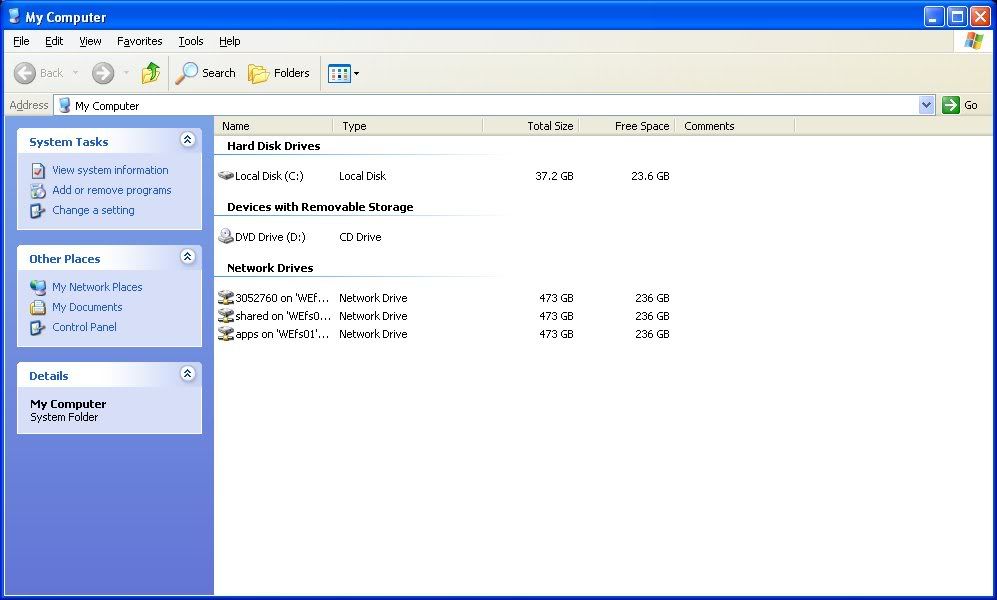Click the Up folder toolbar icon
Screen dimensions: 997x600
[x=151, y=73]
